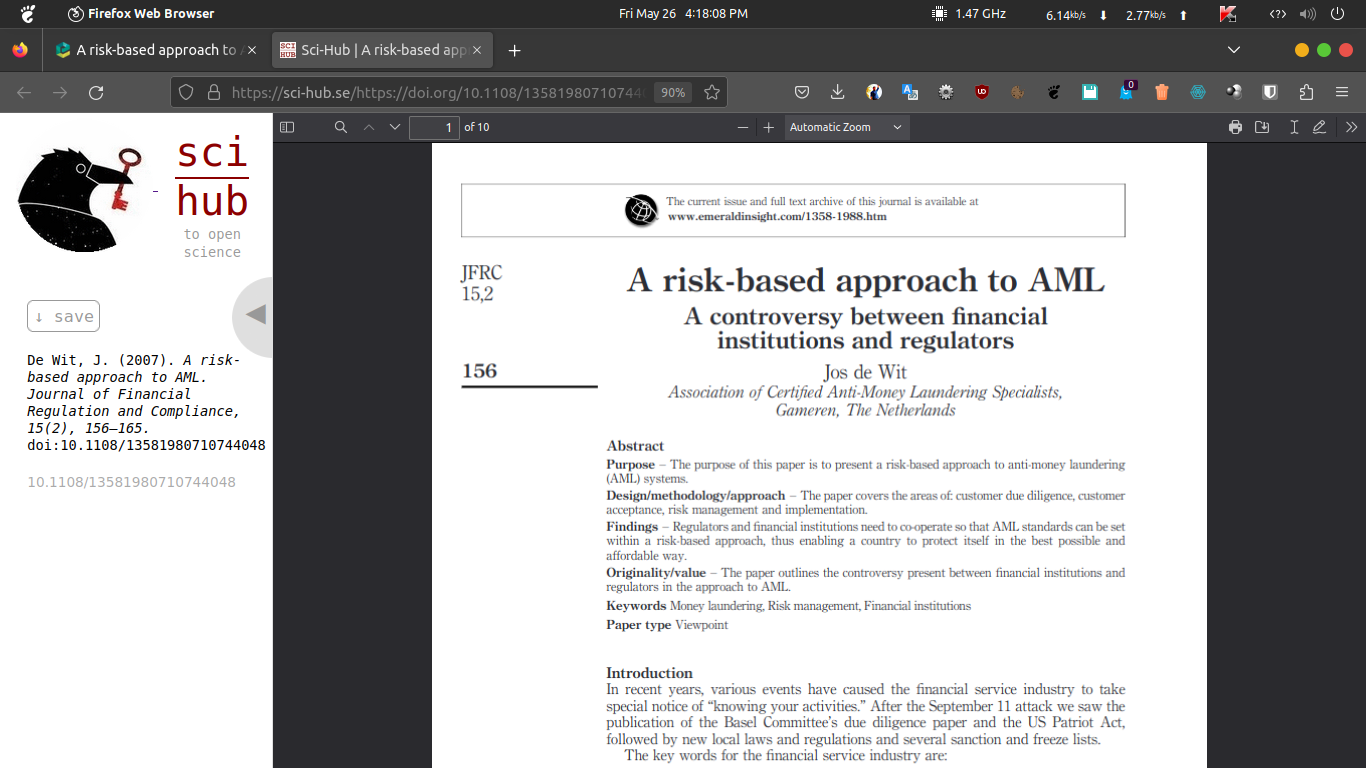
Task: Click the sci hub title text
Action: pyautogui.click(x=212, y=178)
